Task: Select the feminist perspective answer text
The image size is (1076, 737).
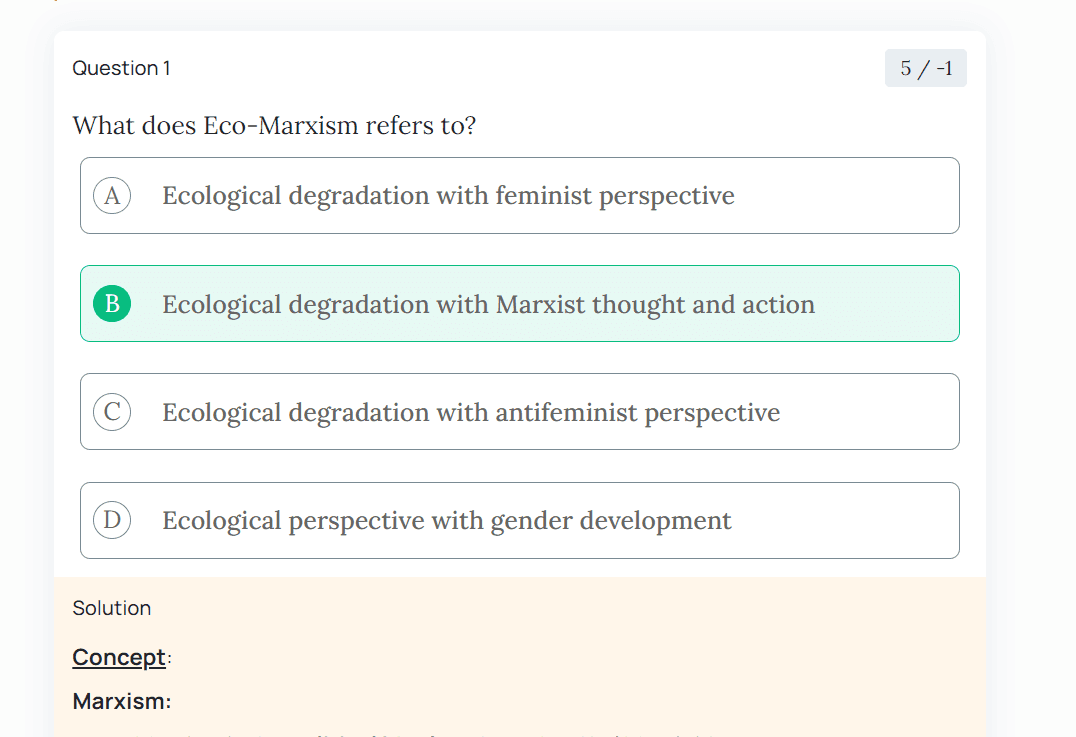Action: point(448,196)
